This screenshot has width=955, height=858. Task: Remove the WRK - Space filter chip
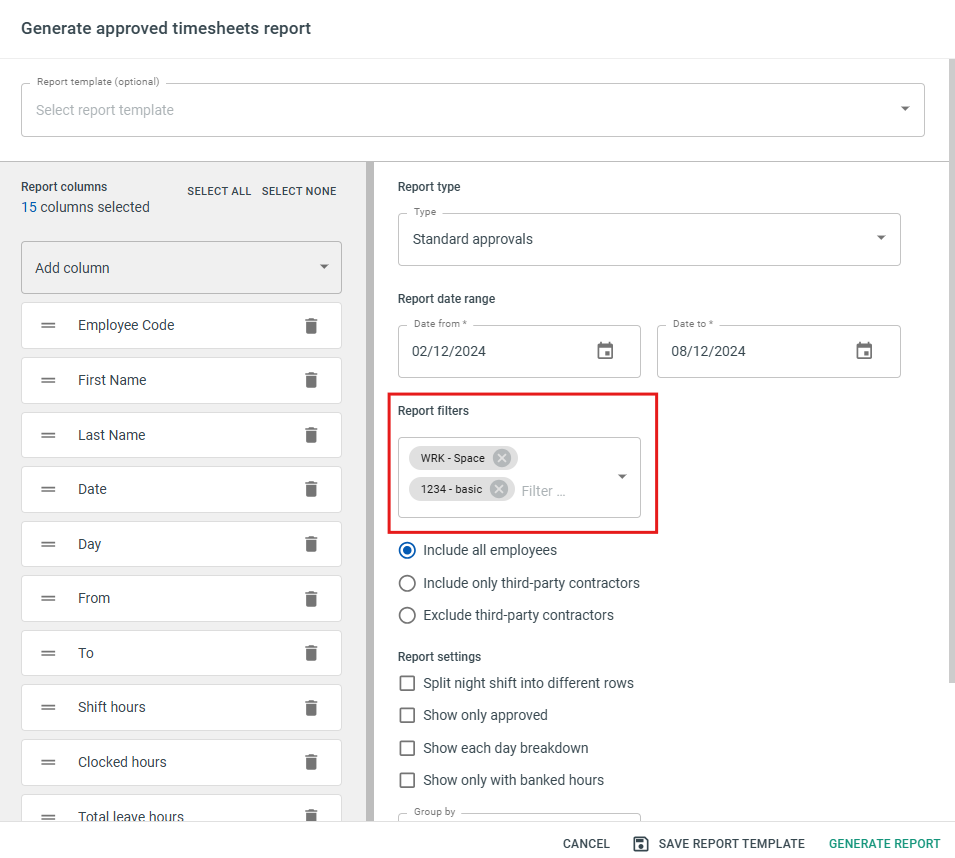pos(502,458)
